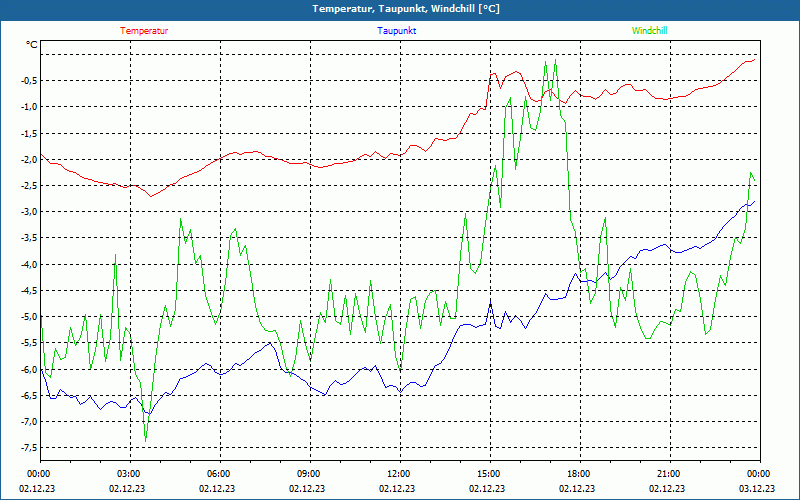Click the -3,5 y-axis value

(x=29, y=238)
